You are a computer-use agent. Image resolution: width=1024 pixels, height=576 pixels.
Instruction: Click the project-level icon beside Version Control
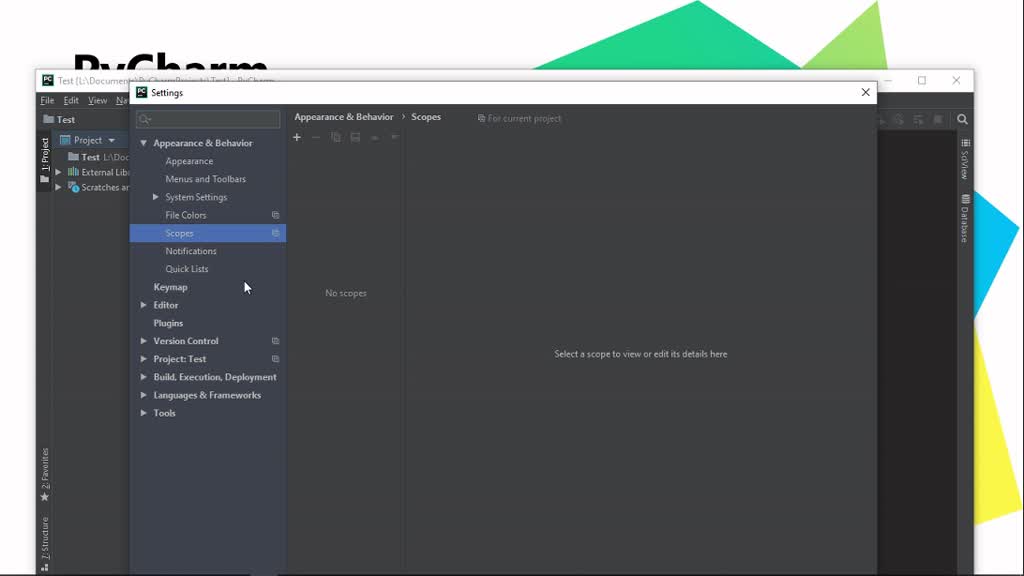coord(276,341)
